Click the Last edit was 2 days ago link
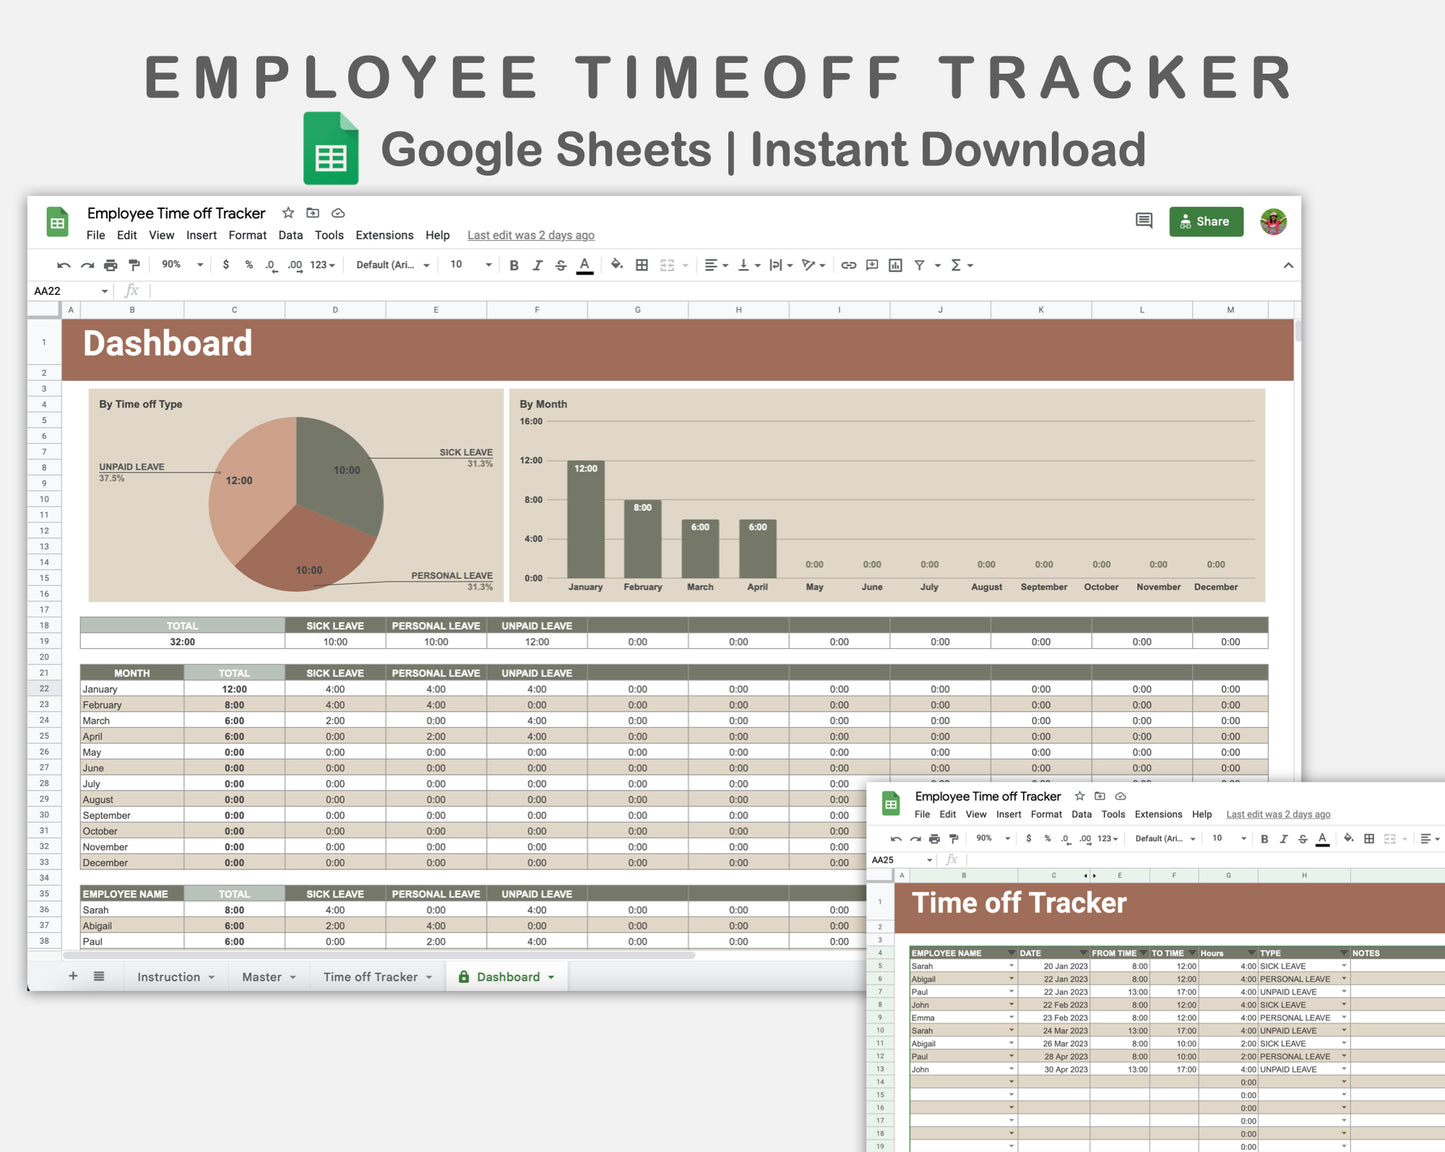Screen dimensions: 1445x1152 [x=530, y=235]
